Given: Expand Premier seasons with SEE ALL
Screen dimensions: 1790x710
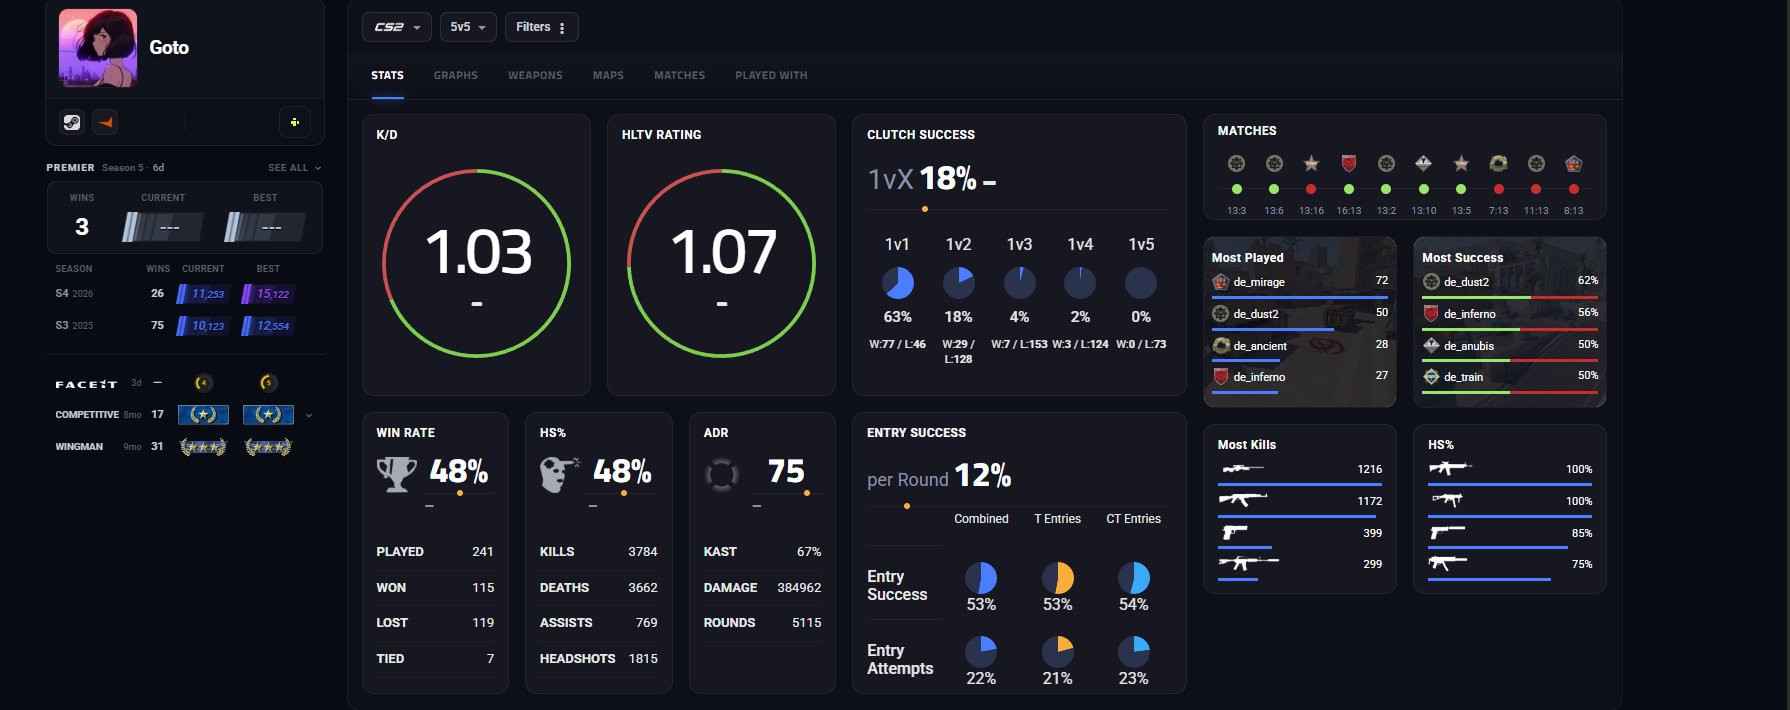Looking at the screenshot, I should pos(294,168).
